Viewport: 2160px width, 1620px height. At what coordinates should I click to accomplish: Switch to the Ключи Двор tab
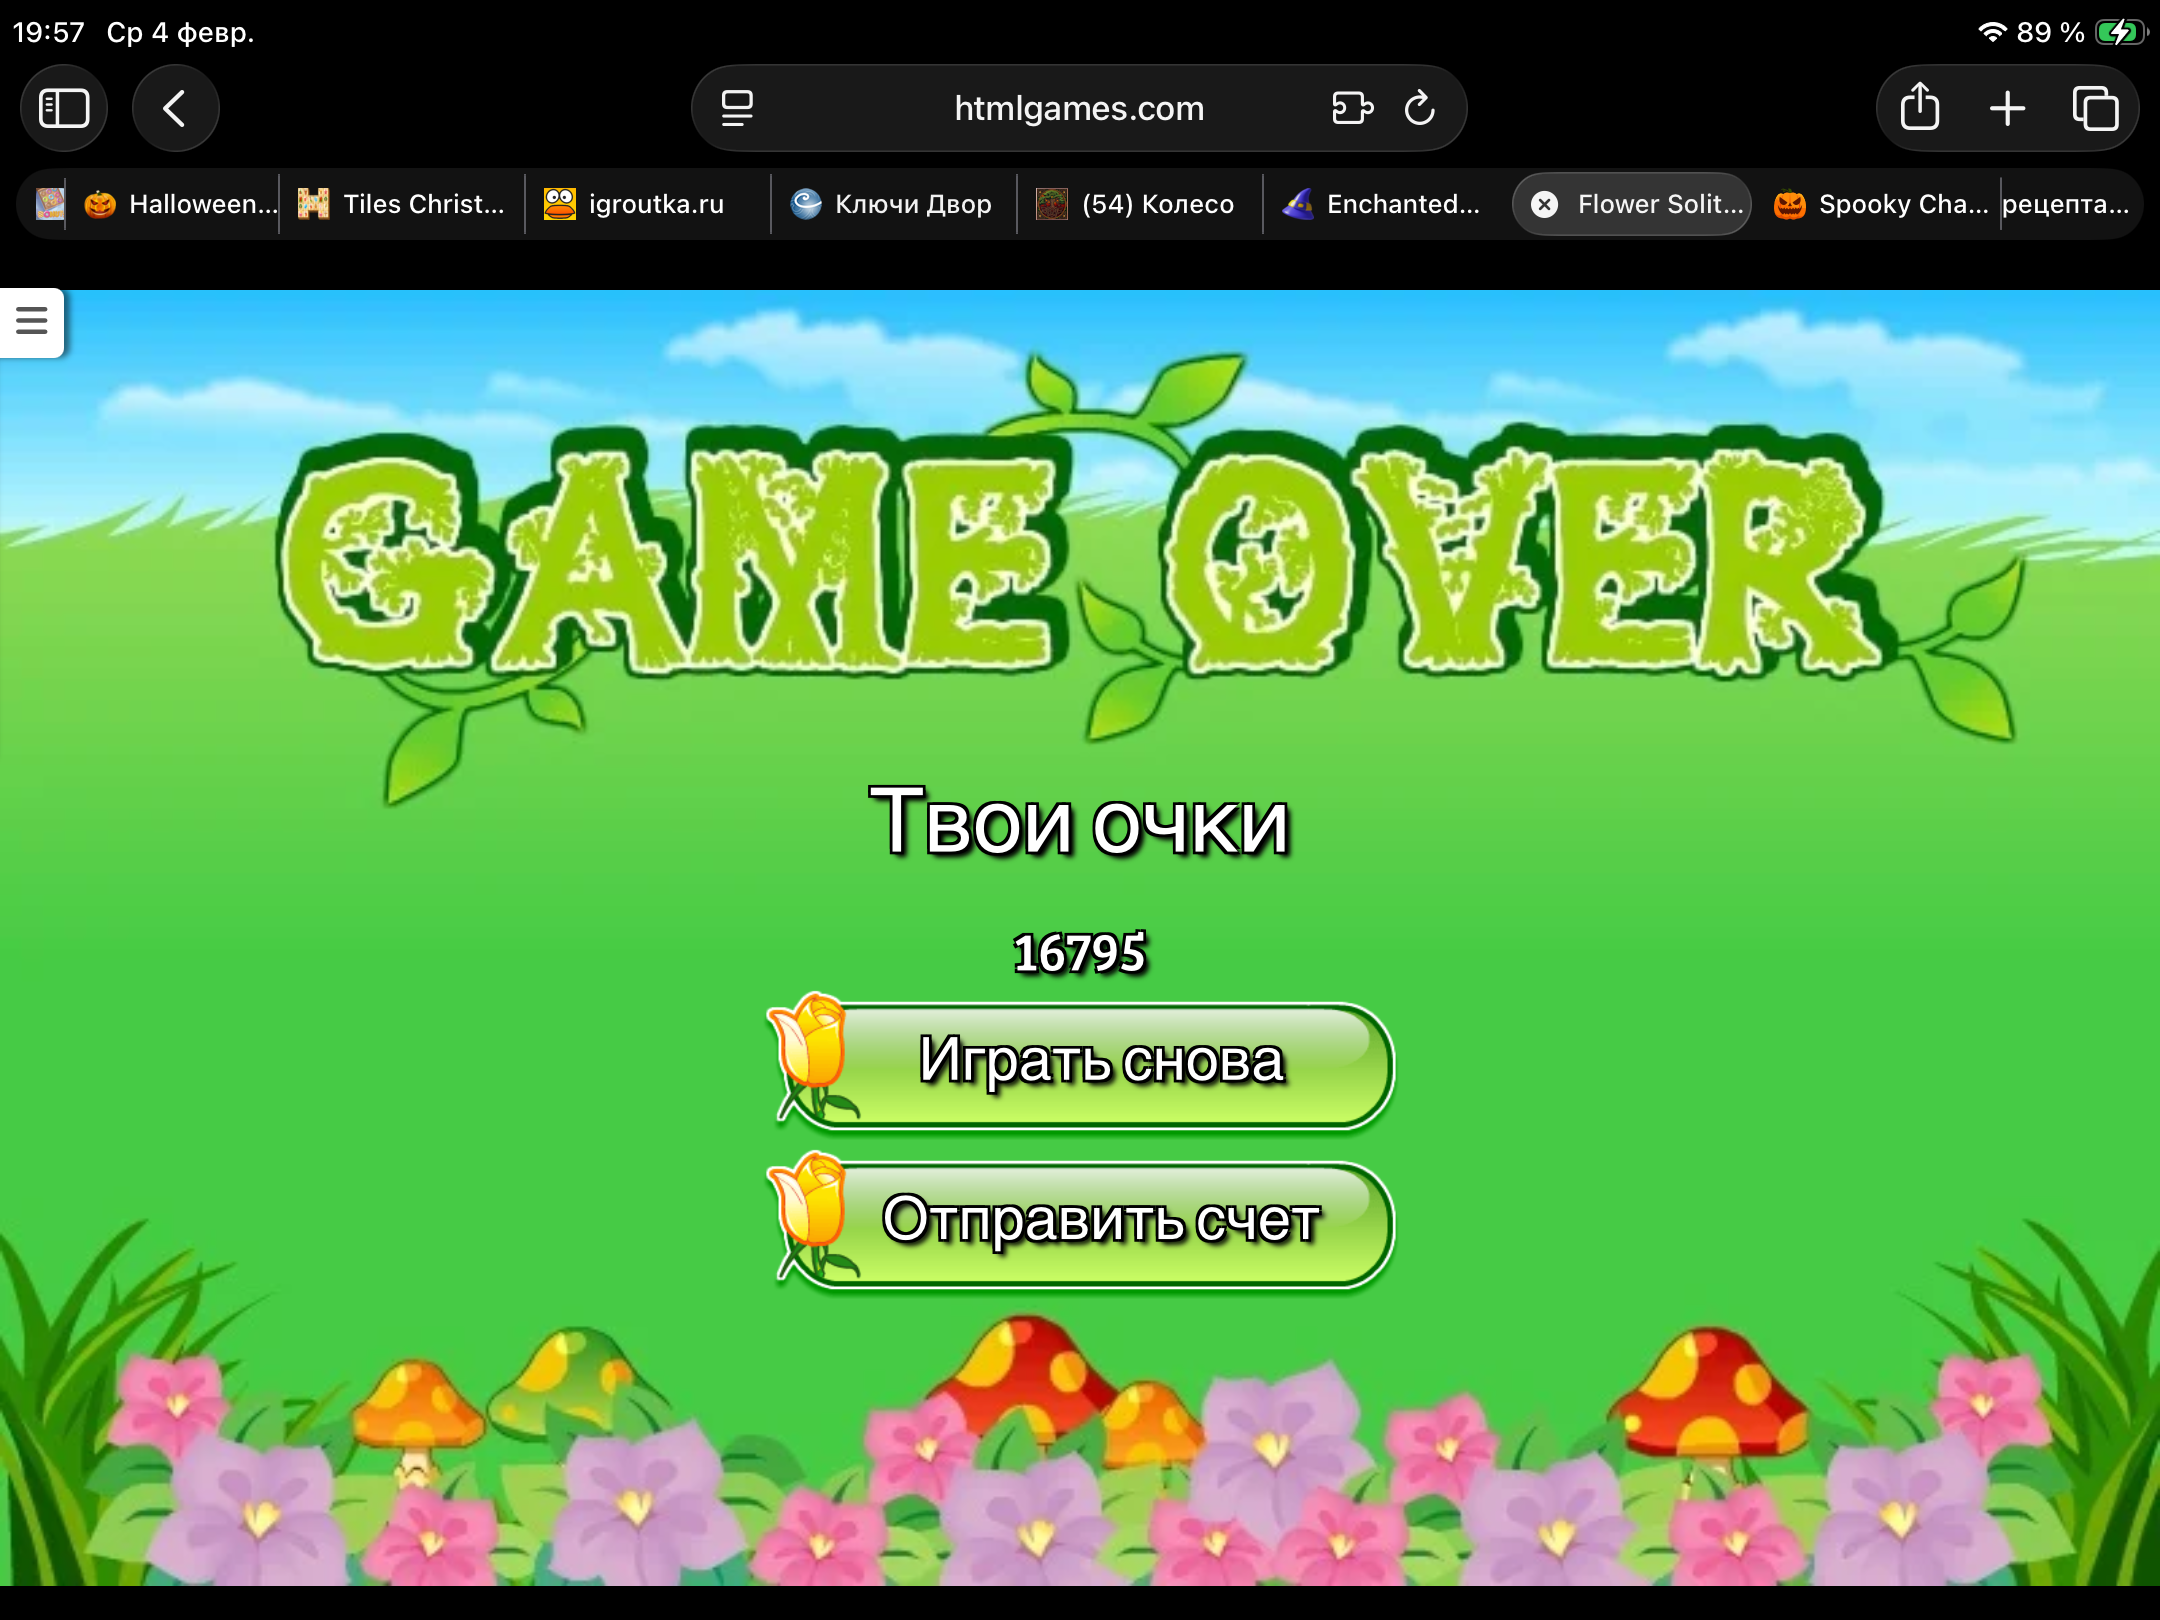(x=894, y=205)
